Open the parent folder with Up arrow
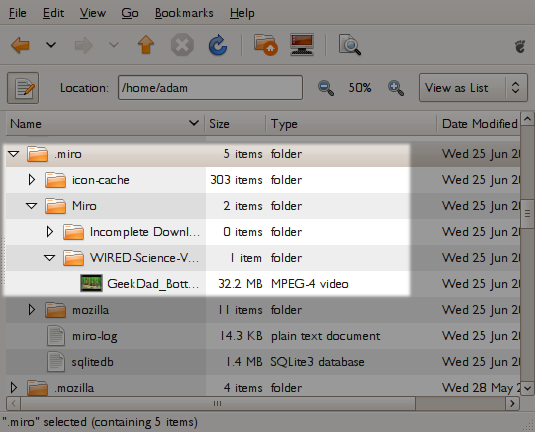The height and width of the screenshot is (432, 535). pos(146,45)
